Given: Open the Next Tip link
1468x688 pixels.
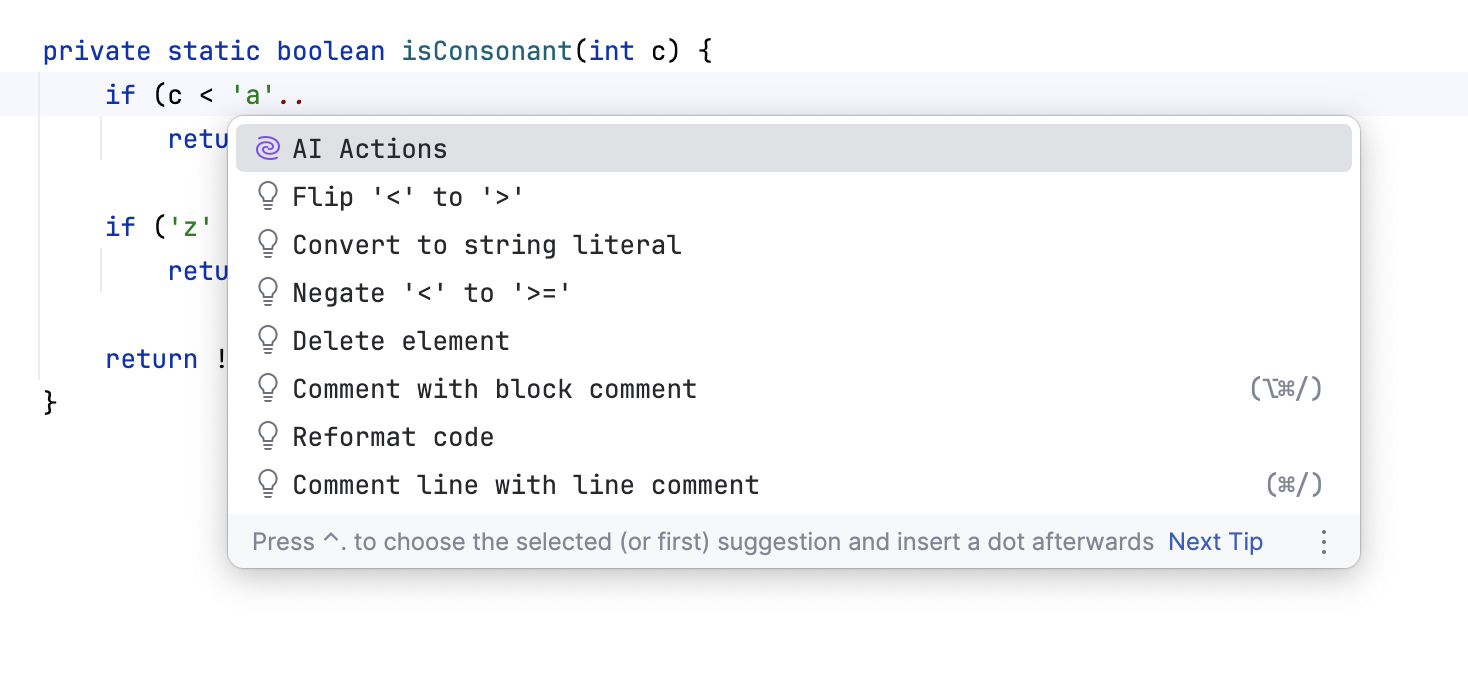Looking at the screenshot, I should [1214, 541].
